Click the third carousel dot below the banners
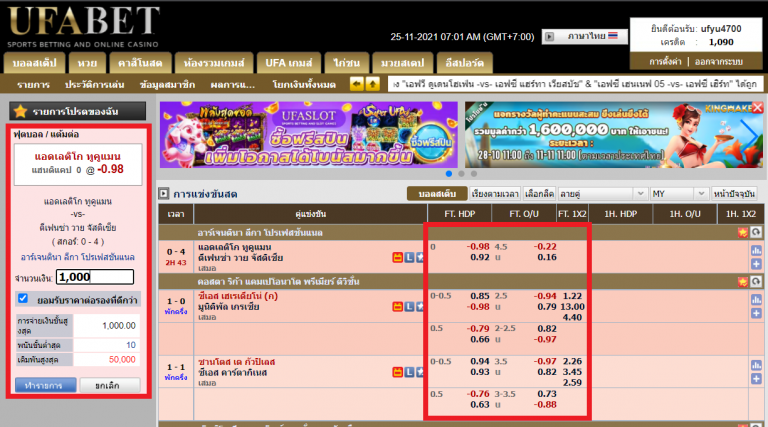Screen dimensions: 768x427 coord(474,173)
